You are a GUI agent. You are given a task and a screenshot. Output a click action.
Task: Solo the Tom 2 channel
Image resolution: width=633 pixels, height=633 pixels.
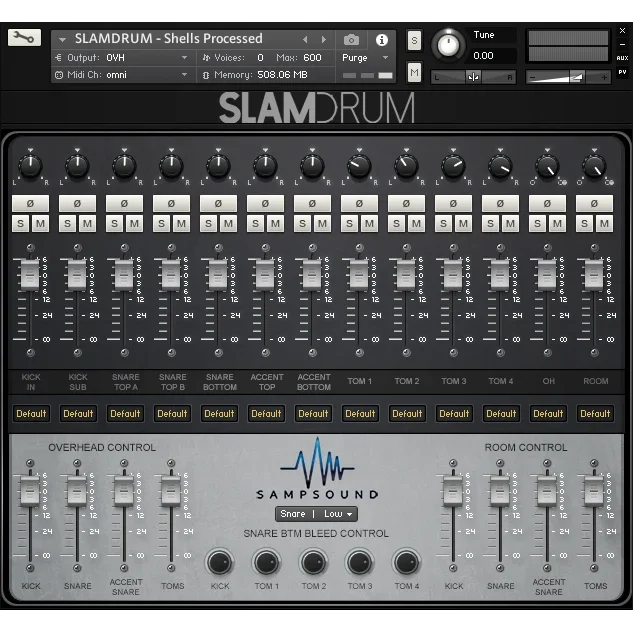tap(396, 223)
